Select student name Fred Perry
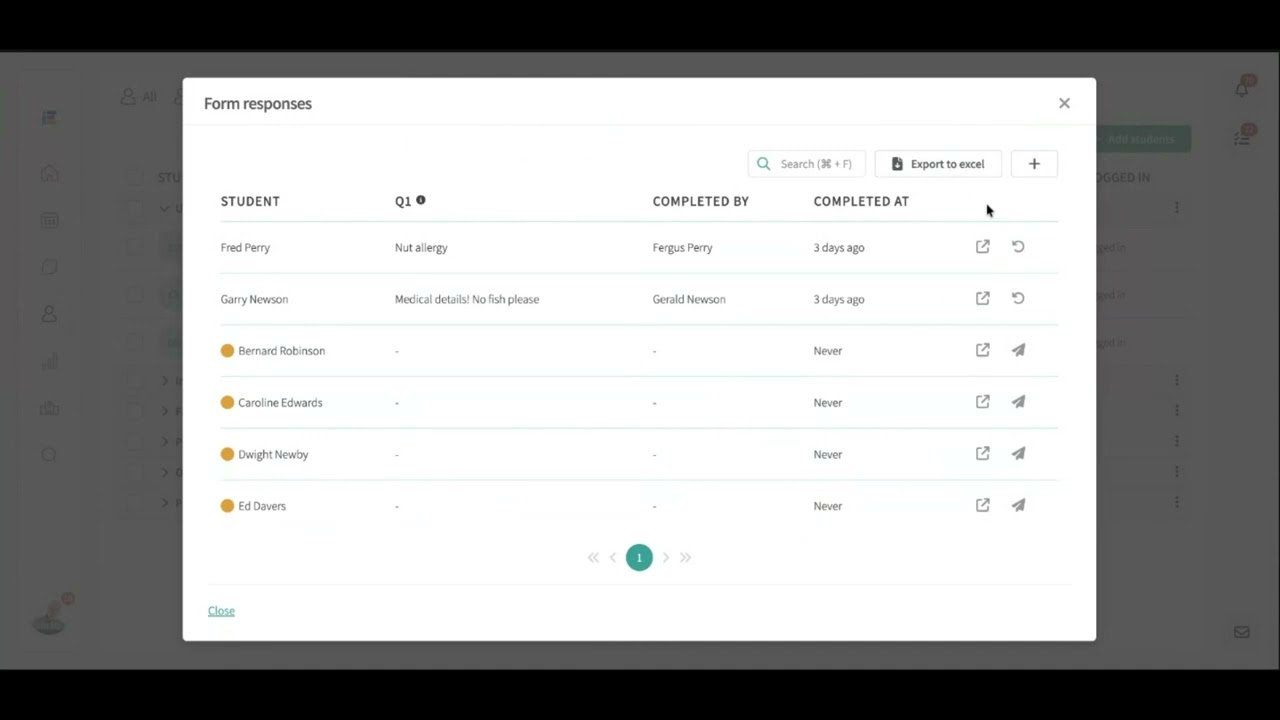Screen dimensions: 1280x720 [x=245, y=247]
